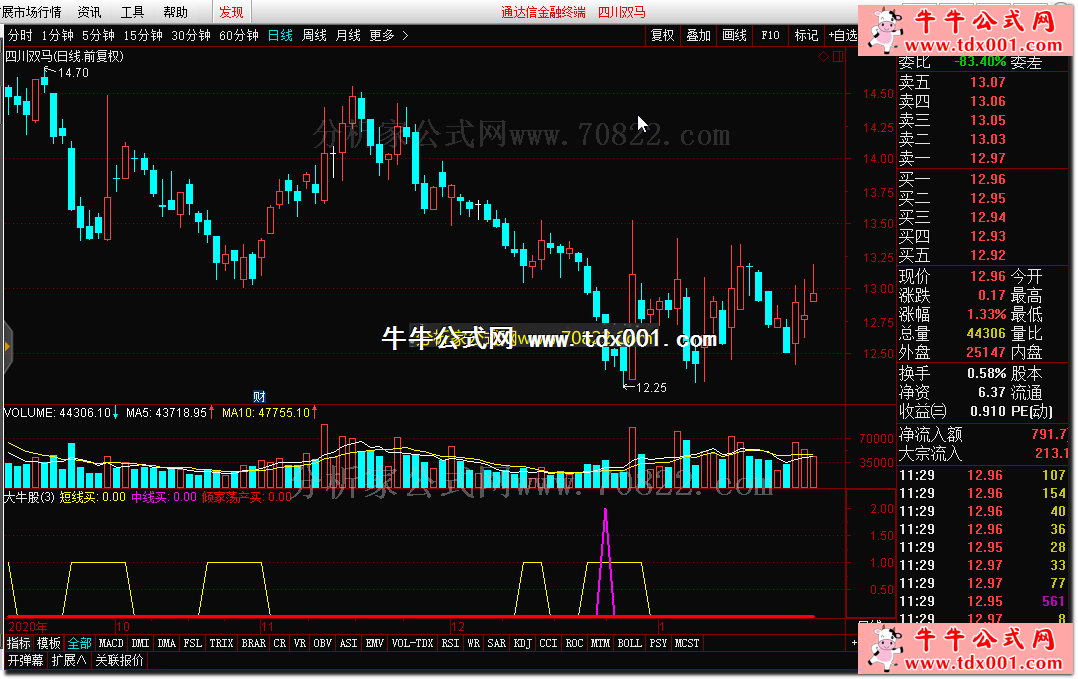
Task: Select the SAR indicator
Action: 496,643
